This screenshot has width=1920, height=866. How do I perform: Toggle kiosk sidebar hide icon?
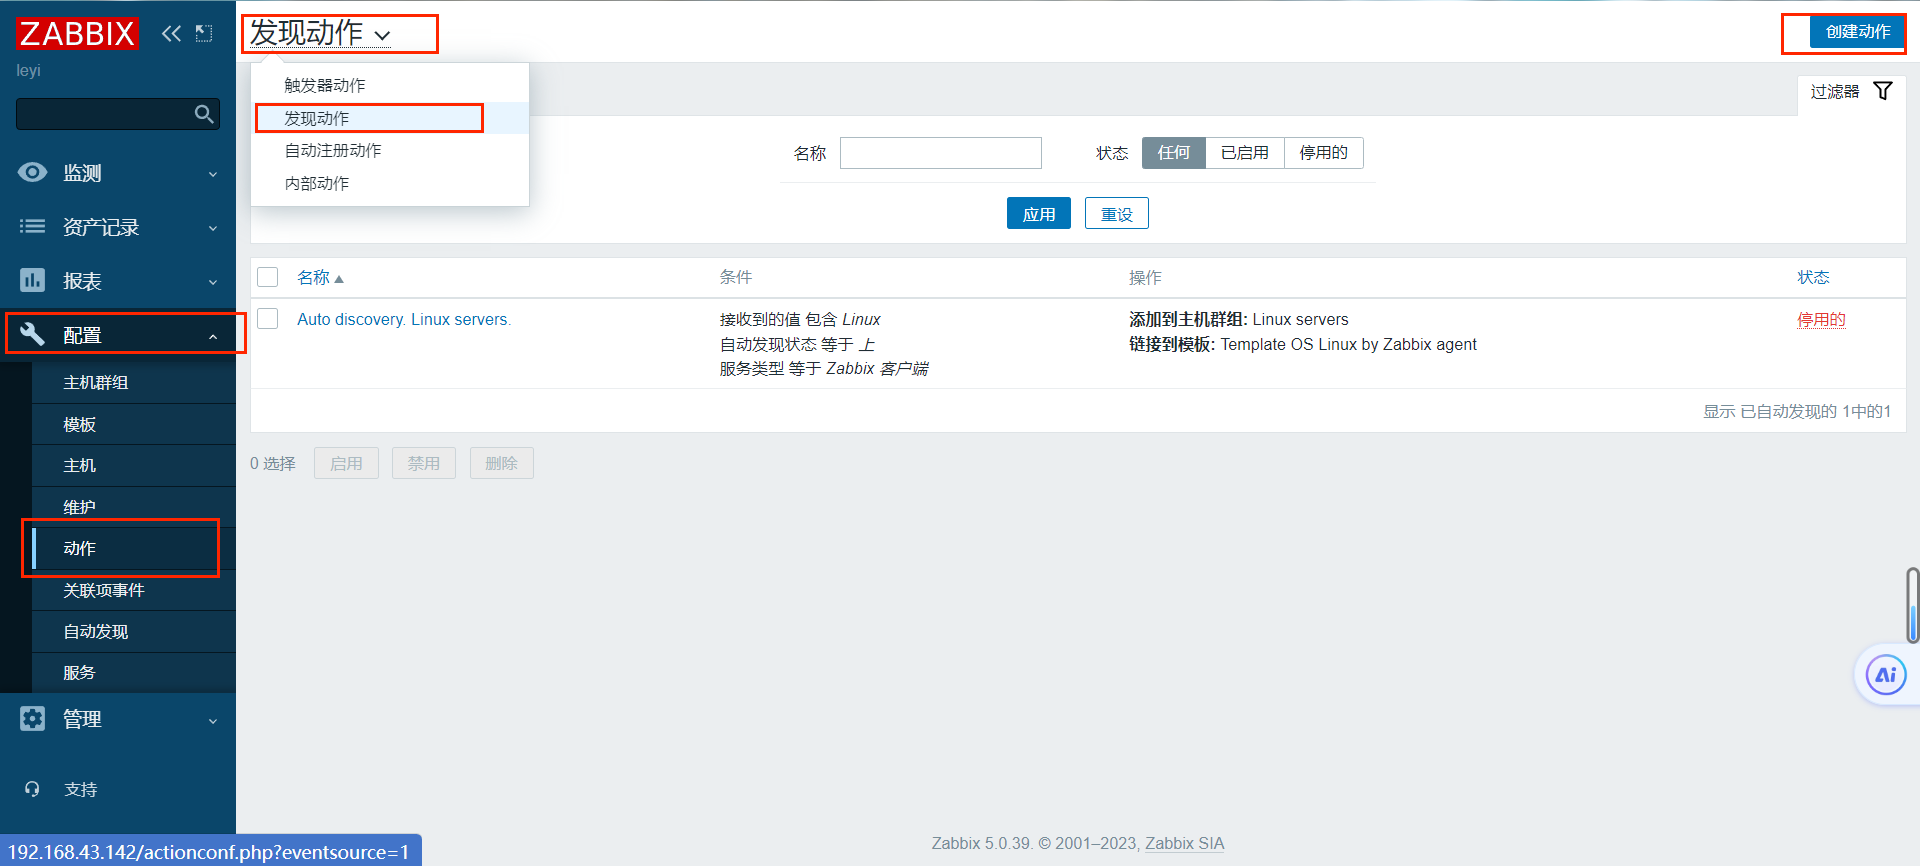coord(204,33)
